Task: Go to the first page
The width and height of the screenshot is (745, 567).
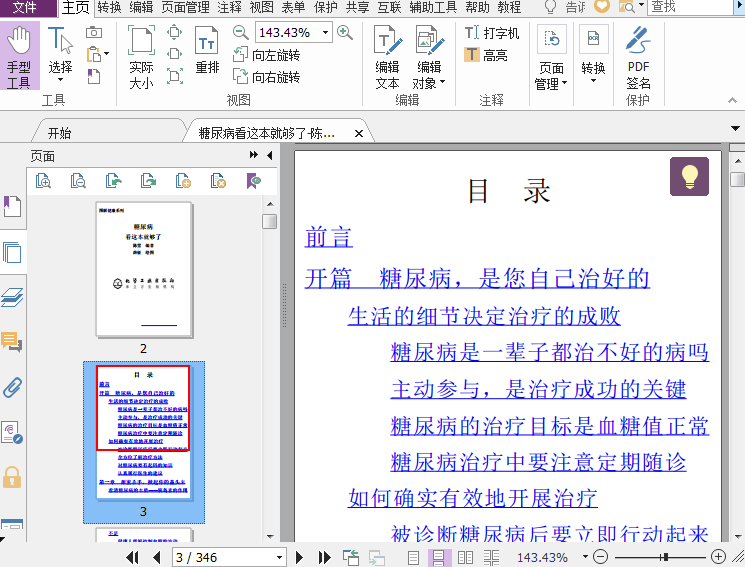Action: point(132,557)
